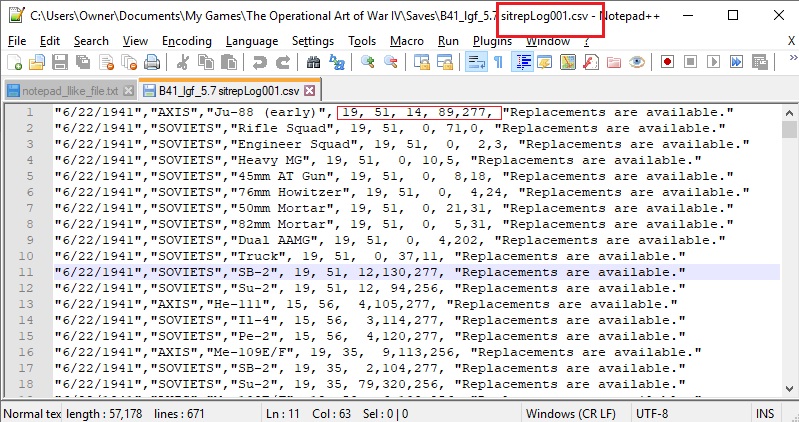The height and width of the screenshot is (422, 799).
Task: Open Folder as Workspace icon
Action: [614, 62]
